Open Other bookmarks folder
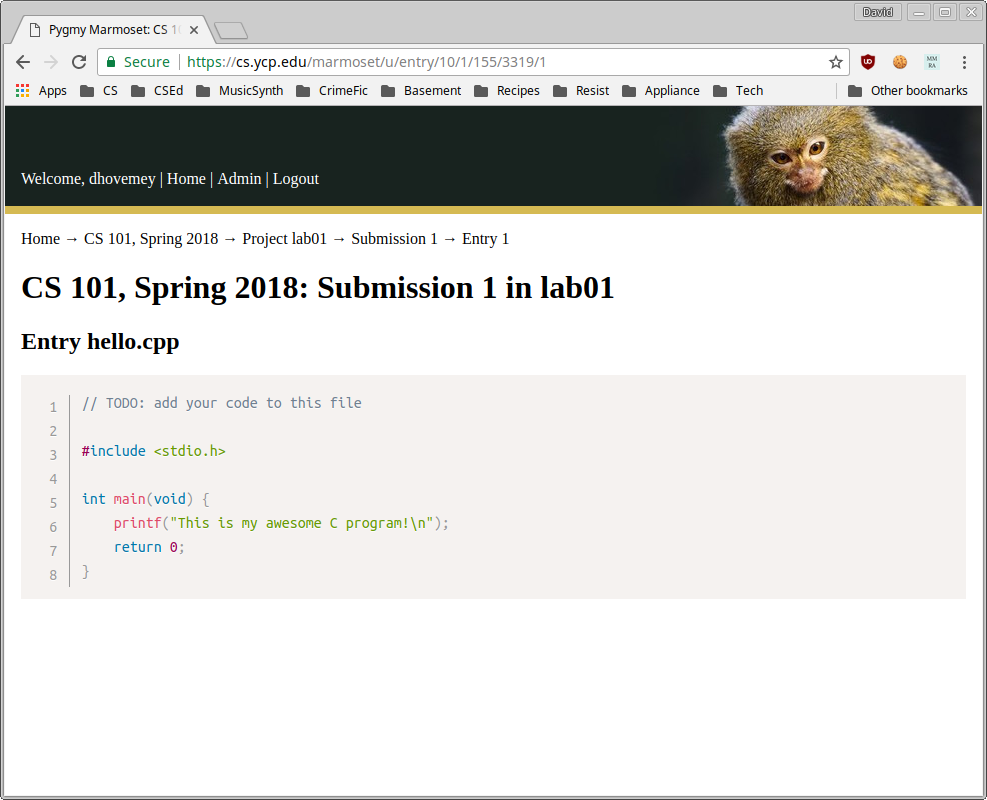 pyautogui.click(x=908, y=91)
